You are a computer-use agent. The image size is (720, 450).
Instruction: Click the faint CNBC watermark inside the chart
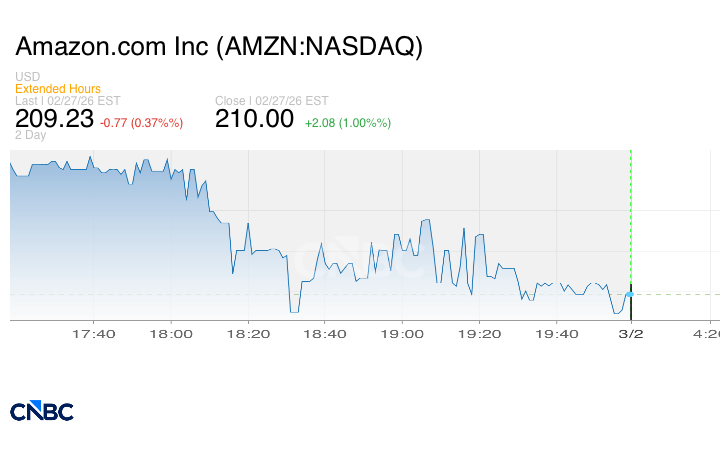(x=358, y=257)
